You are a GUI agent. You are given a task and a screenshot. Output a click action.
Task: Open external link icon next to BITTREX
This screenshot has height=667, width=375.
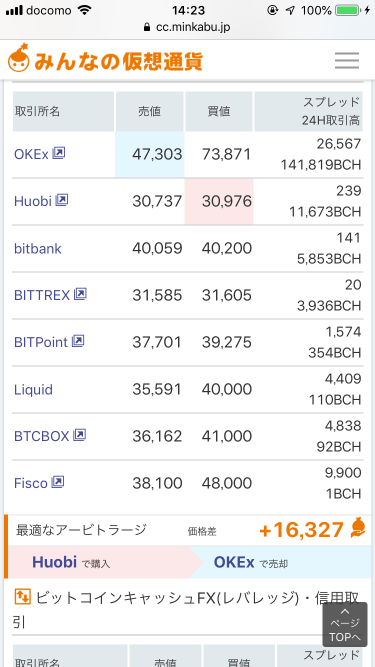click(80, 294)
